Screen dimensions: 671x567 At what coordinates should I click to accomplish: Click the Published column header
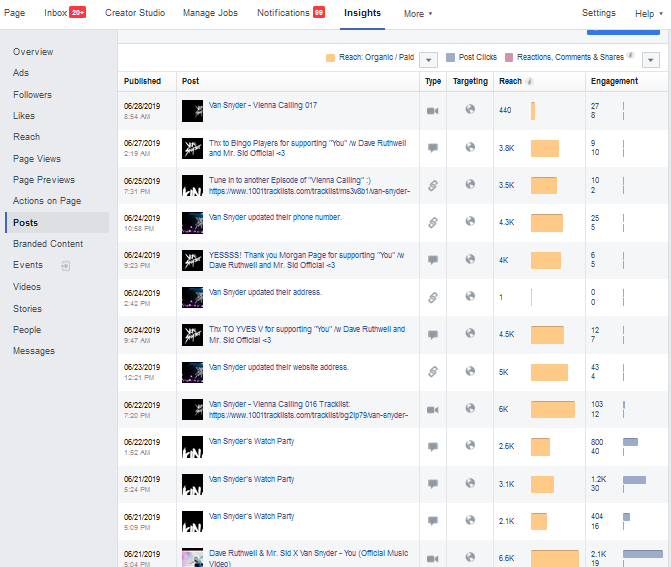coord(143,81)
